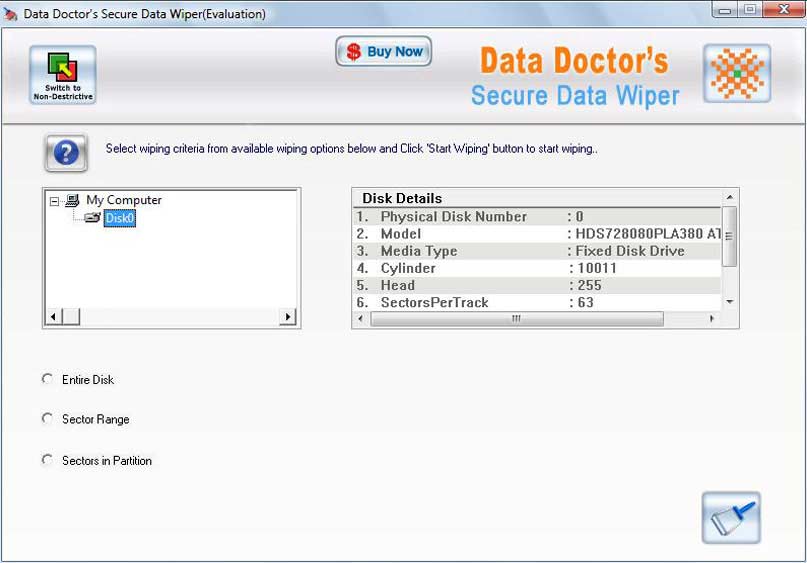Click the Media Type Fixed Disk Drive row
Image resolution: width=807 pixels, height=563 pixels.
point(537,251)
